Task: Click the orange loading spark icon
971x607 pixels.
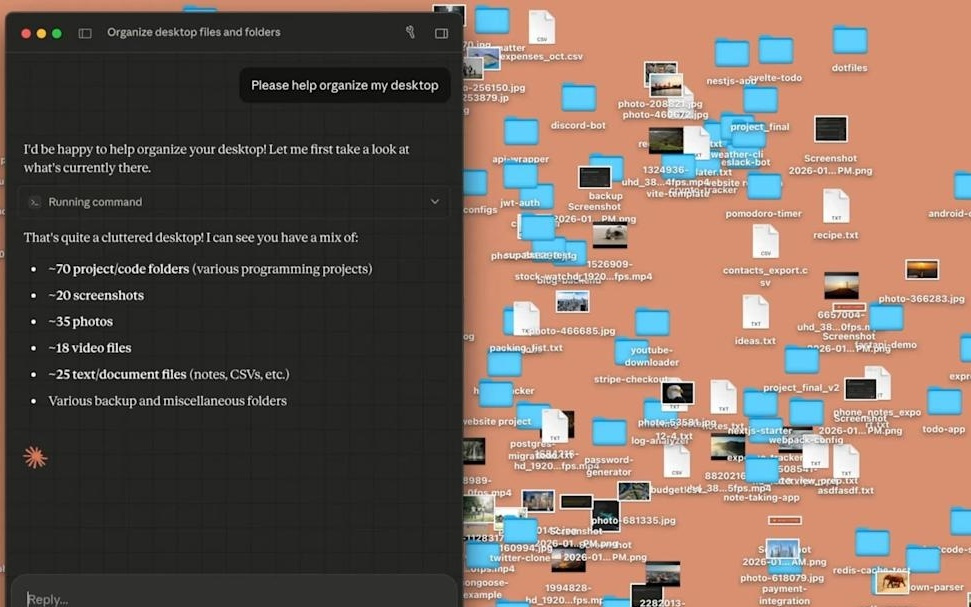Action: pos(35,458)
